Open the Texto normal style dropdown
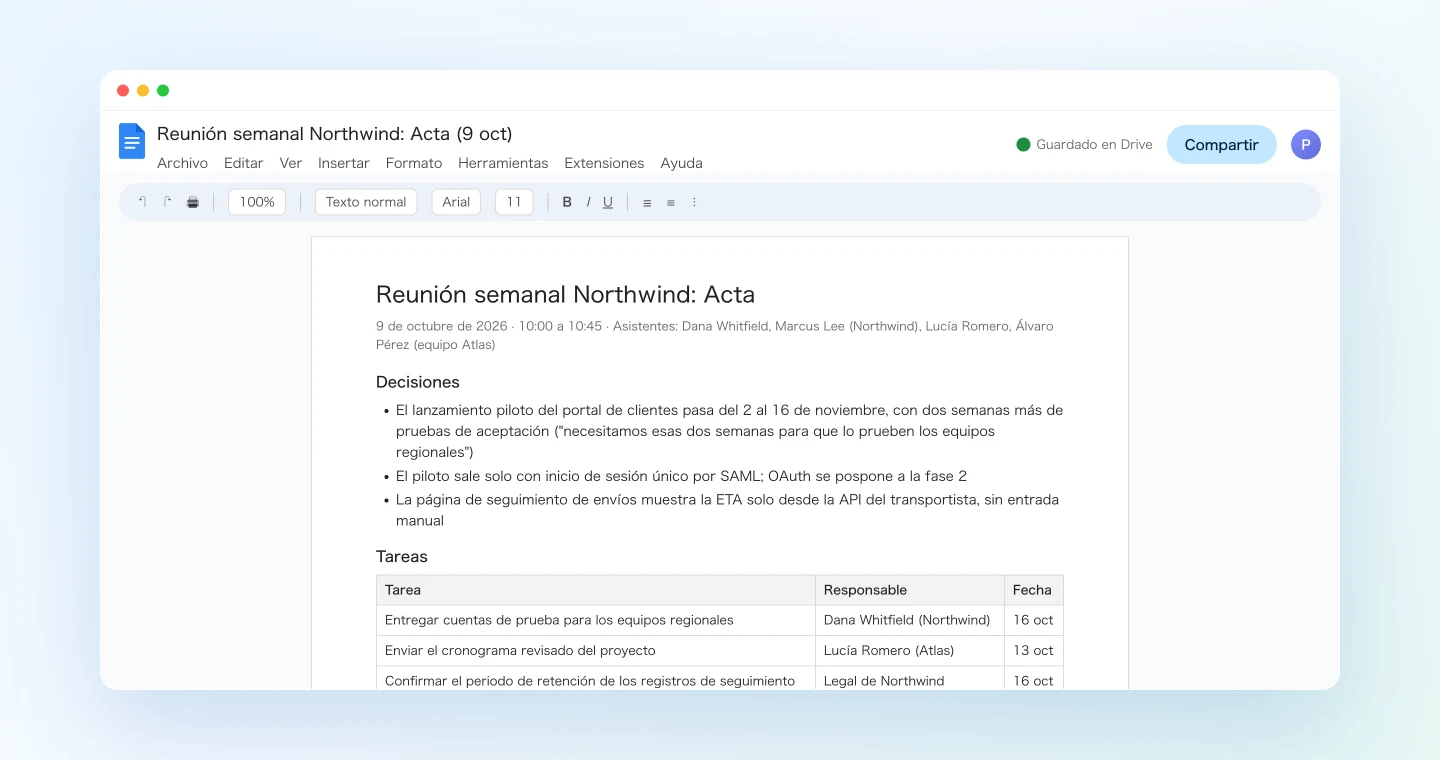The image size is (1440, 760). pos(366,202)
